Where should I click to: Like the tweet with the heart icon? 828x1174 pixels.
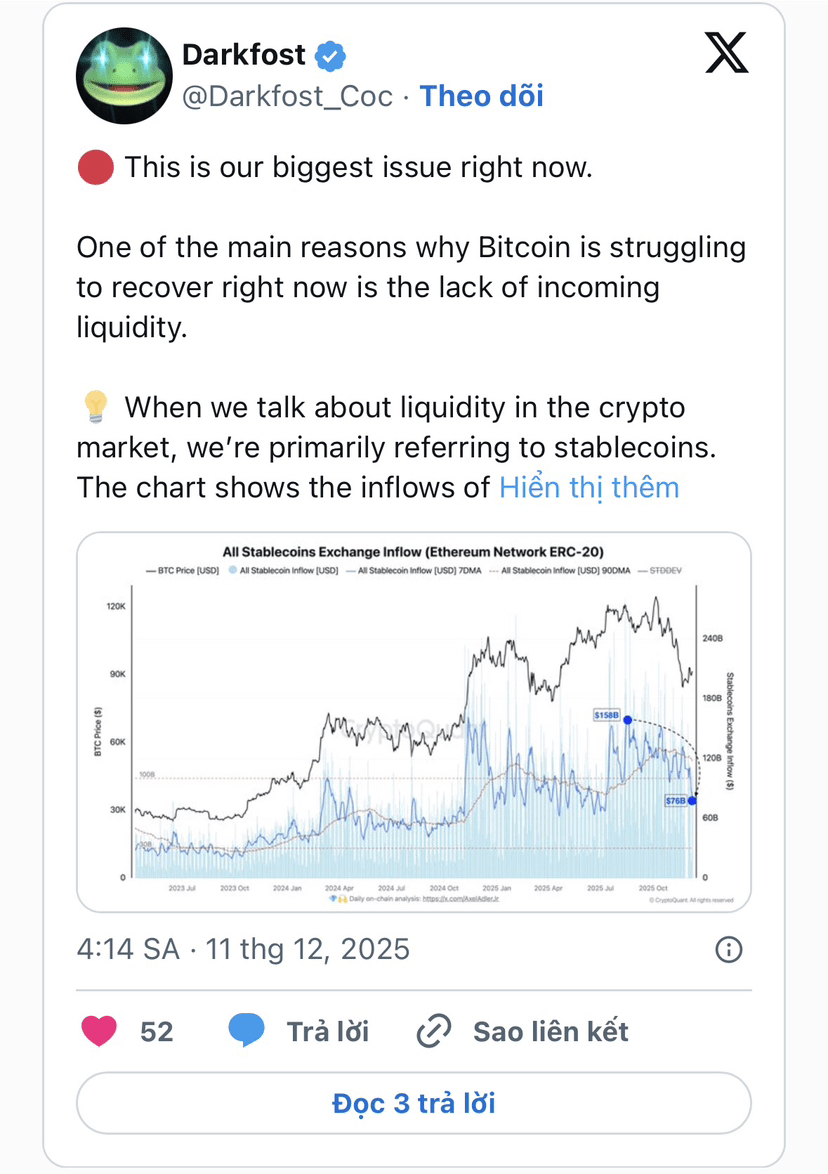[x=99, y=1031]
